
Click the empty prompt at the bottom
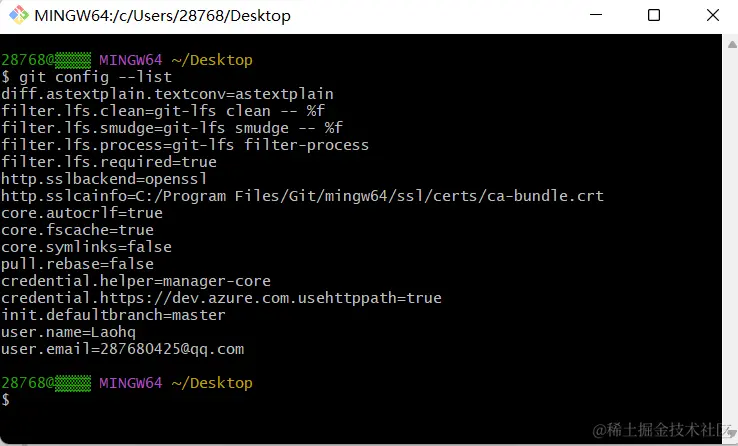8,400
